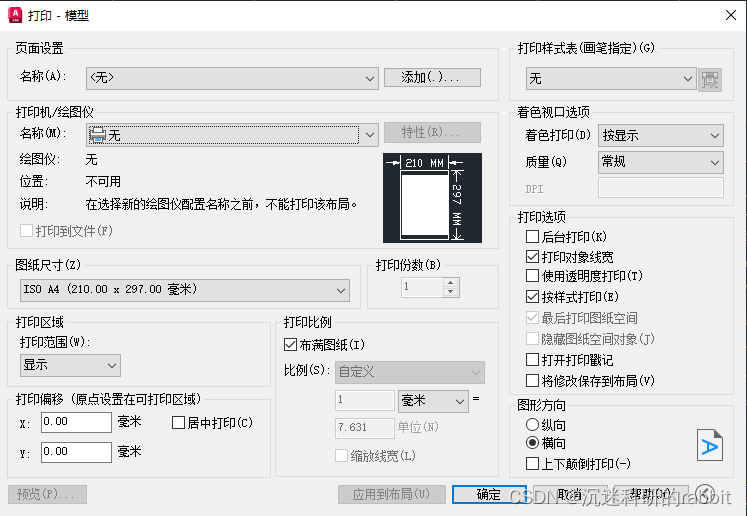The height and width of the screenshot is (516, 747).
Task: Open the printer 名称(M) dropdown
Action: pyautogui.click(x=232, y=135)
